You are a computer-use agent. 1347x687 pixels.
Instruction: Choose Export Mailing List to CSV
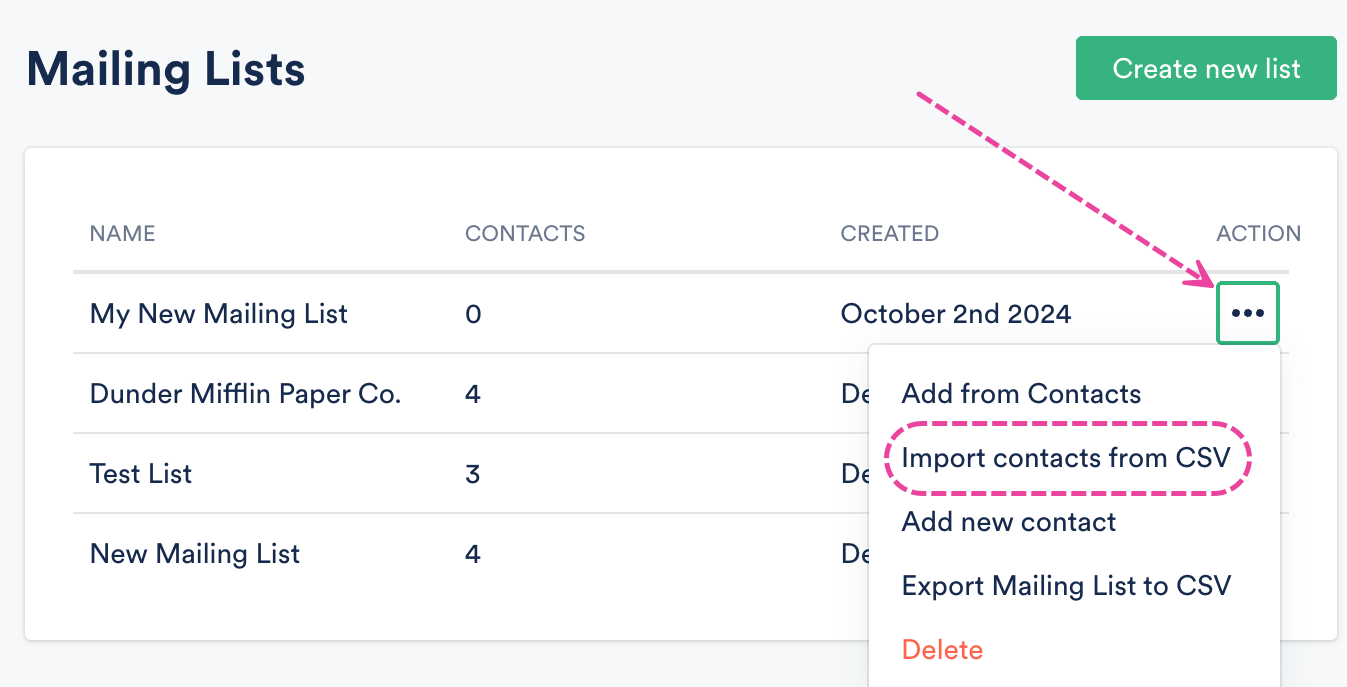coord(1066,586)
